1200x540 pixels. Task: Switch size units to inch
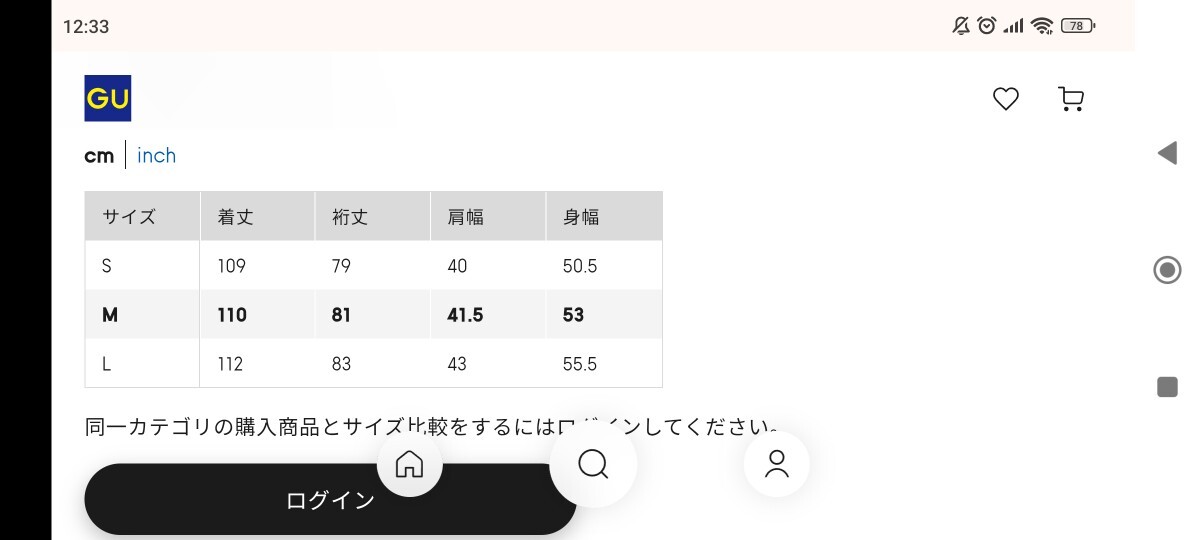[156, 155]
